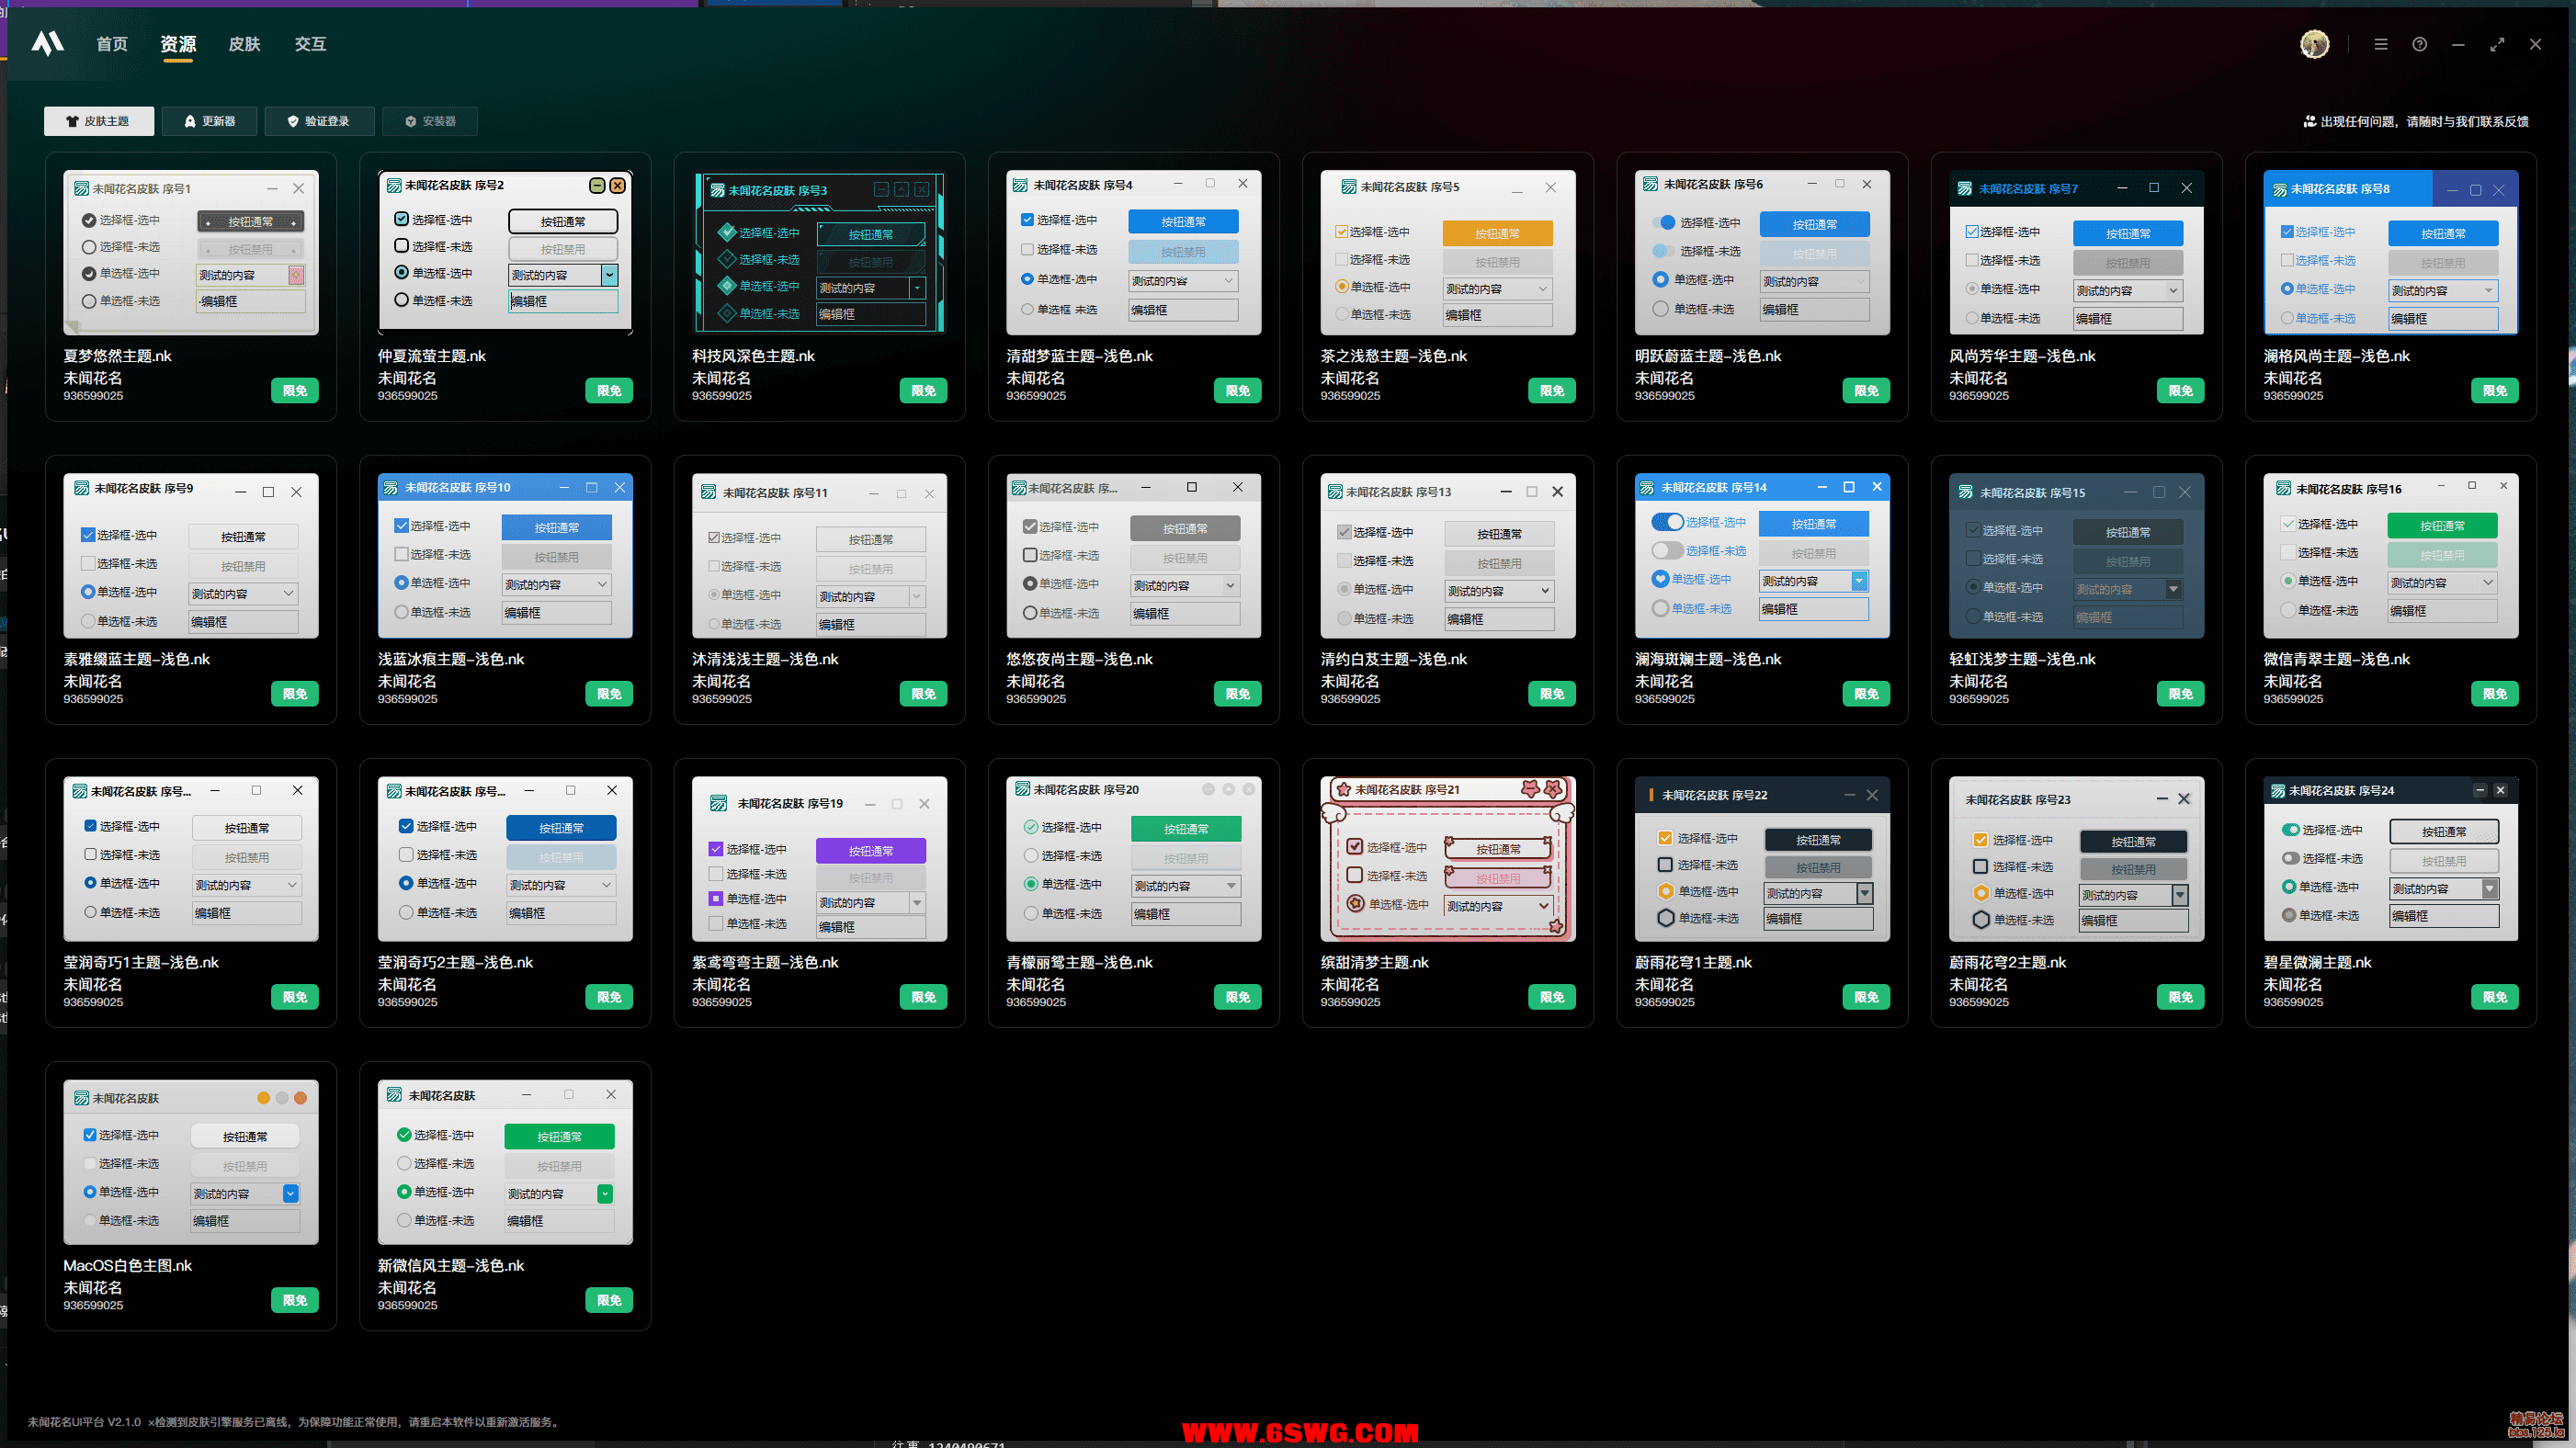Screen dimensions: 2576x1448
Task: Click 限免 button for 夏梦悠然主题.nk
Action: [x=295, y=391]
